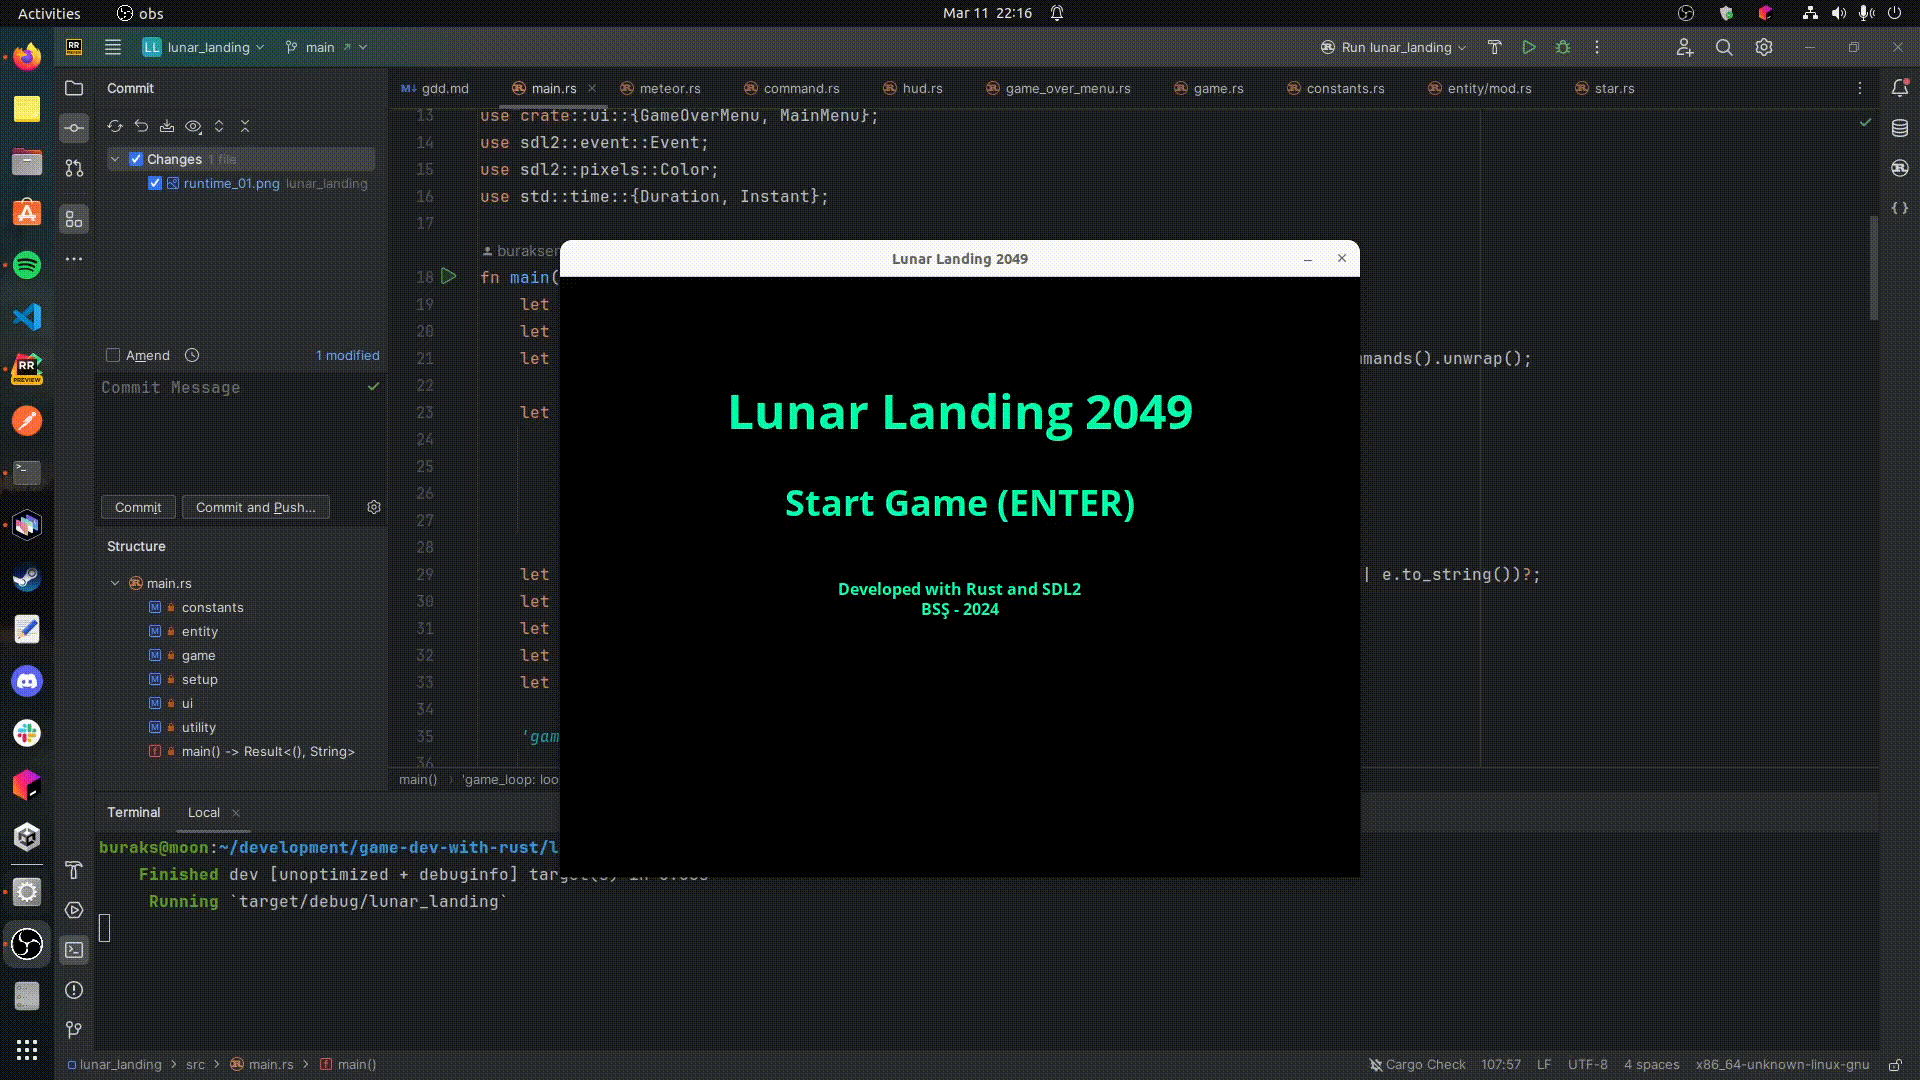Open Problems tool window icon

pos(74,990)
